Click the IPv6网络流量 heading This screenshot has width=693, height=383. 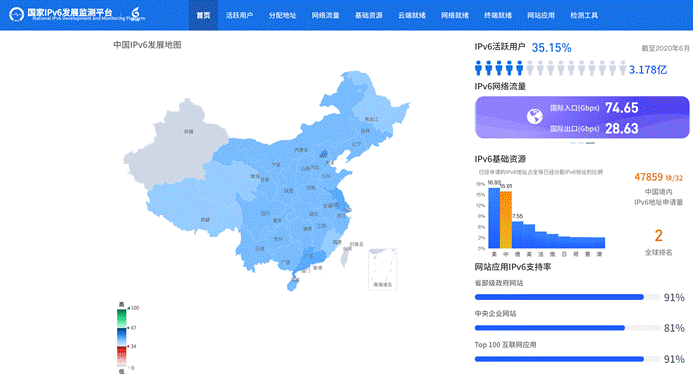coord(500,87)
